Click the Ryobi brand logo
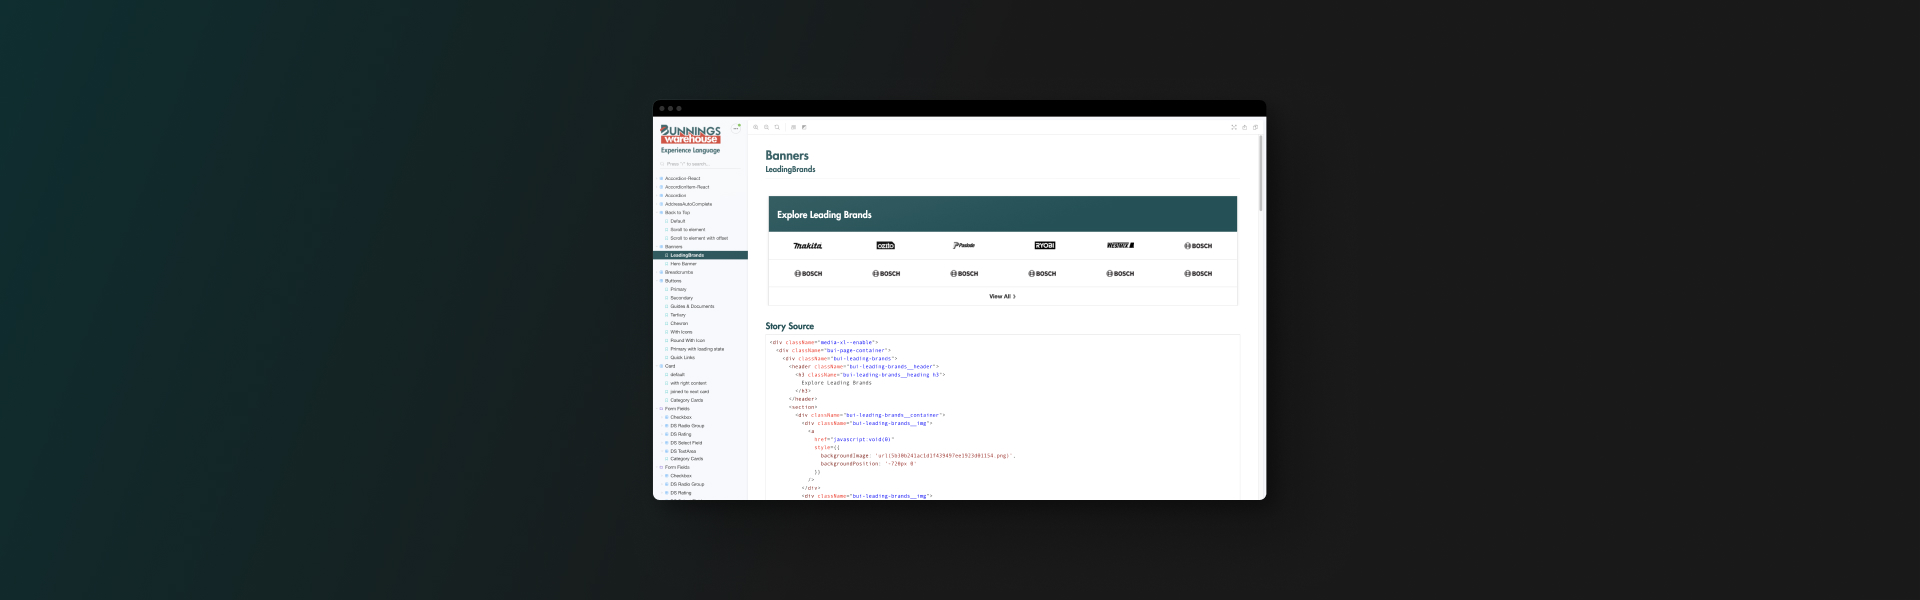Viewport: 1920px width, 600px height. point(1045,245)
